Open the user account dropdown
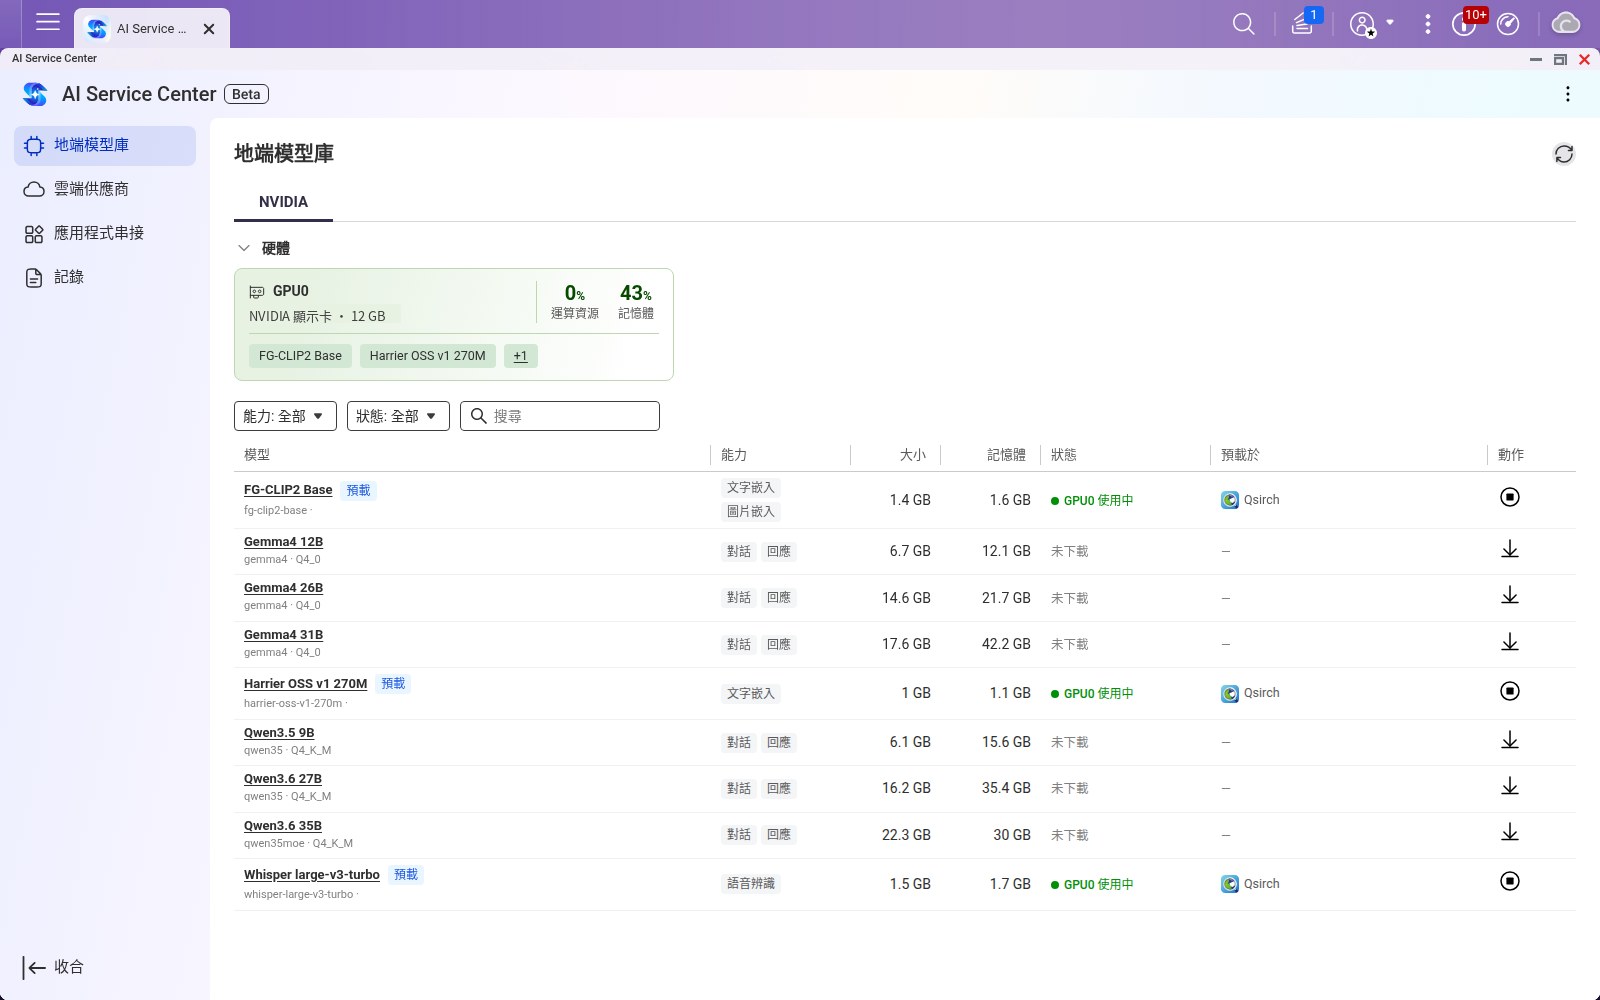The width and height of the screenshot is (1600, 1000). tap(1372, 24)
